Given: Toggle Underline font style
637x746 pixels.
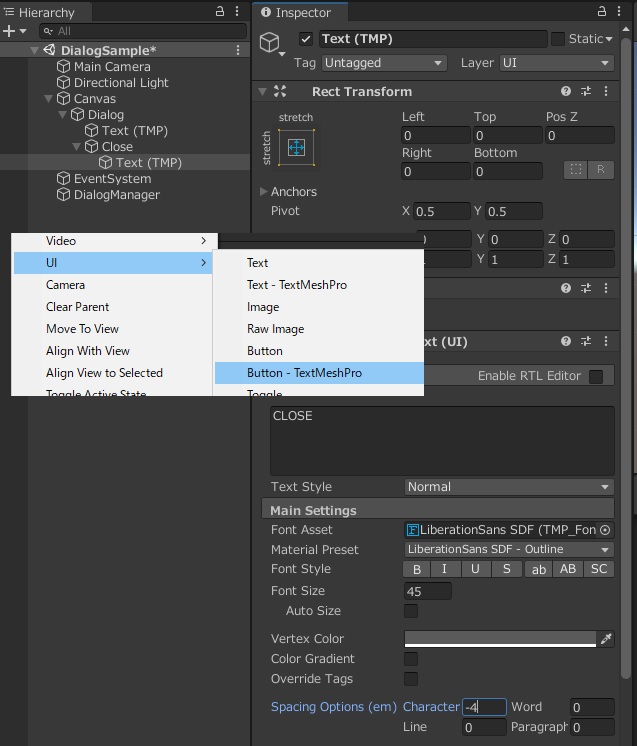Looking at the screenshot, I should pos(475,569).
